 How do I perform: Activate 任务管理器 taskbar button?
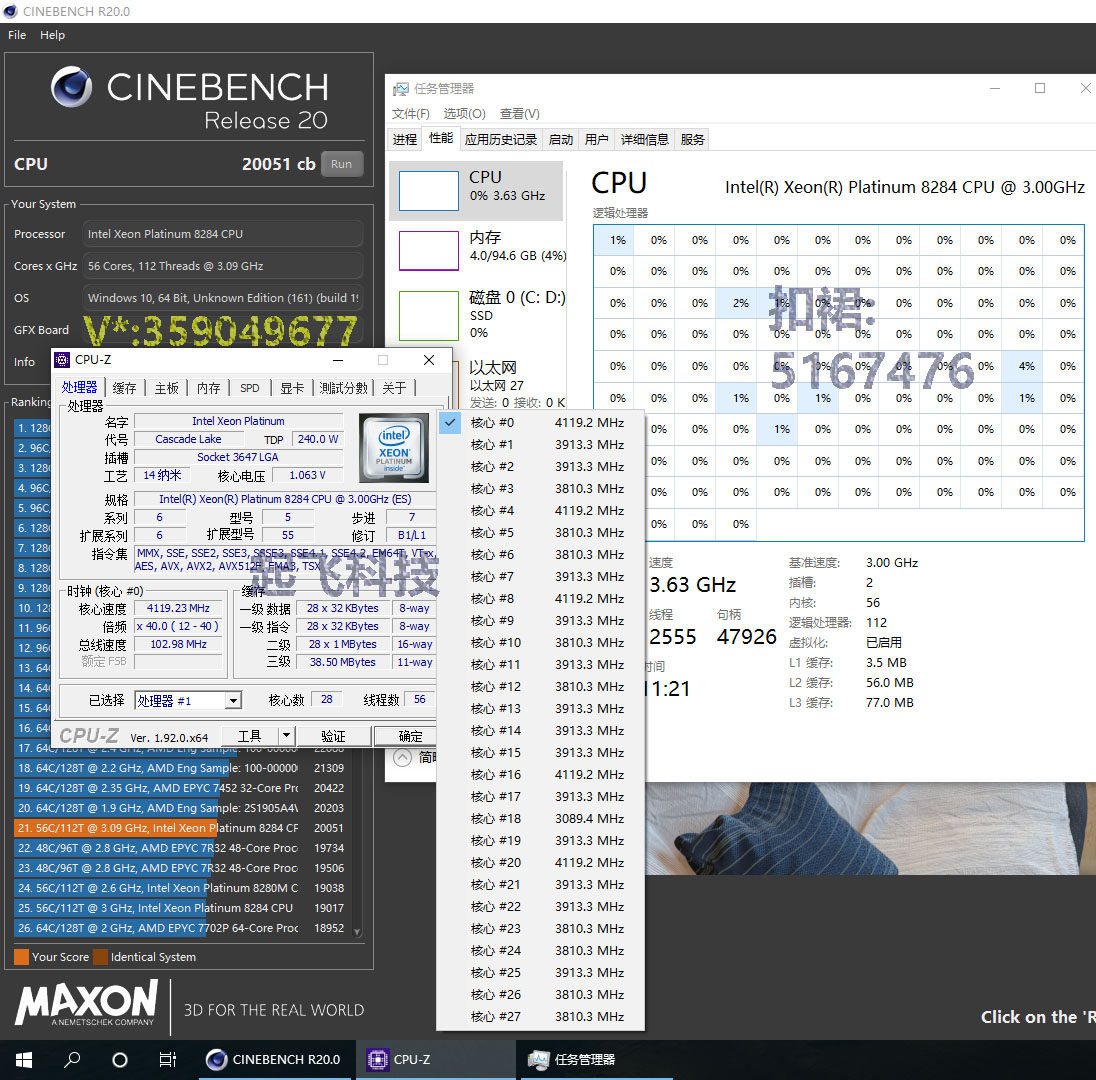(597, 1060)
